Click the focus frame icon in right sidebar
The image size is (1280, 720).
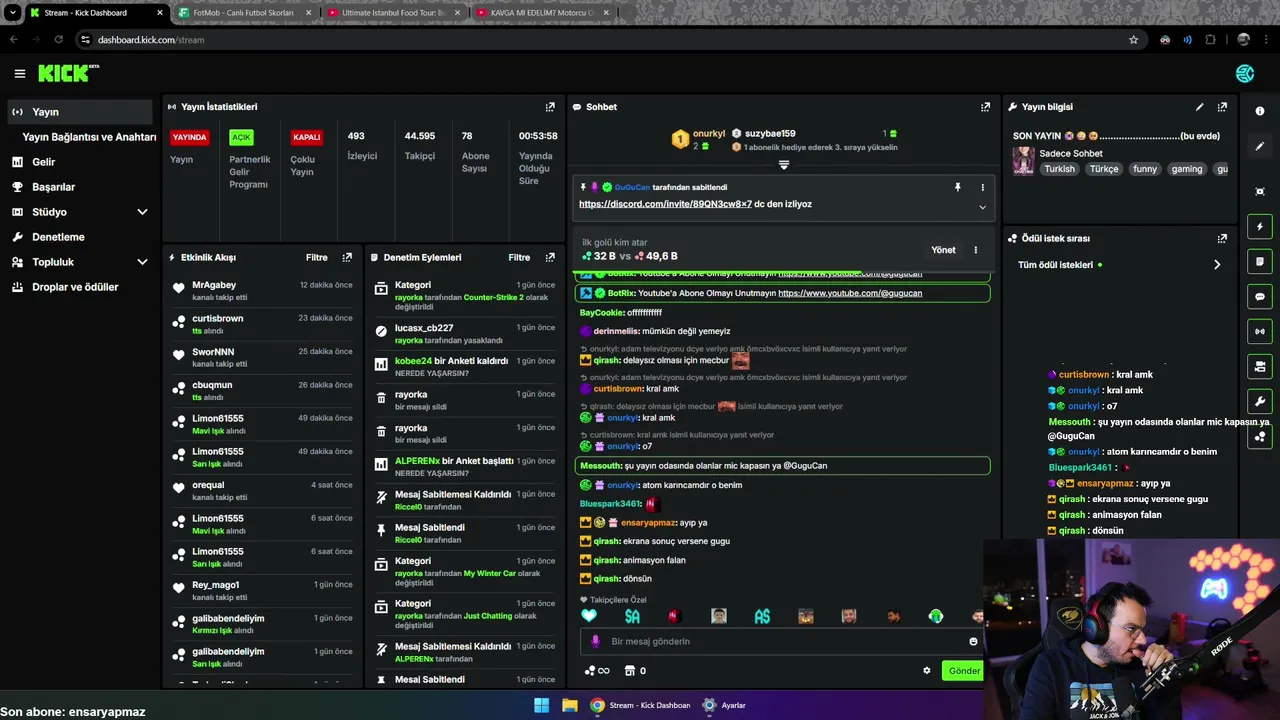click(1260, 191)
